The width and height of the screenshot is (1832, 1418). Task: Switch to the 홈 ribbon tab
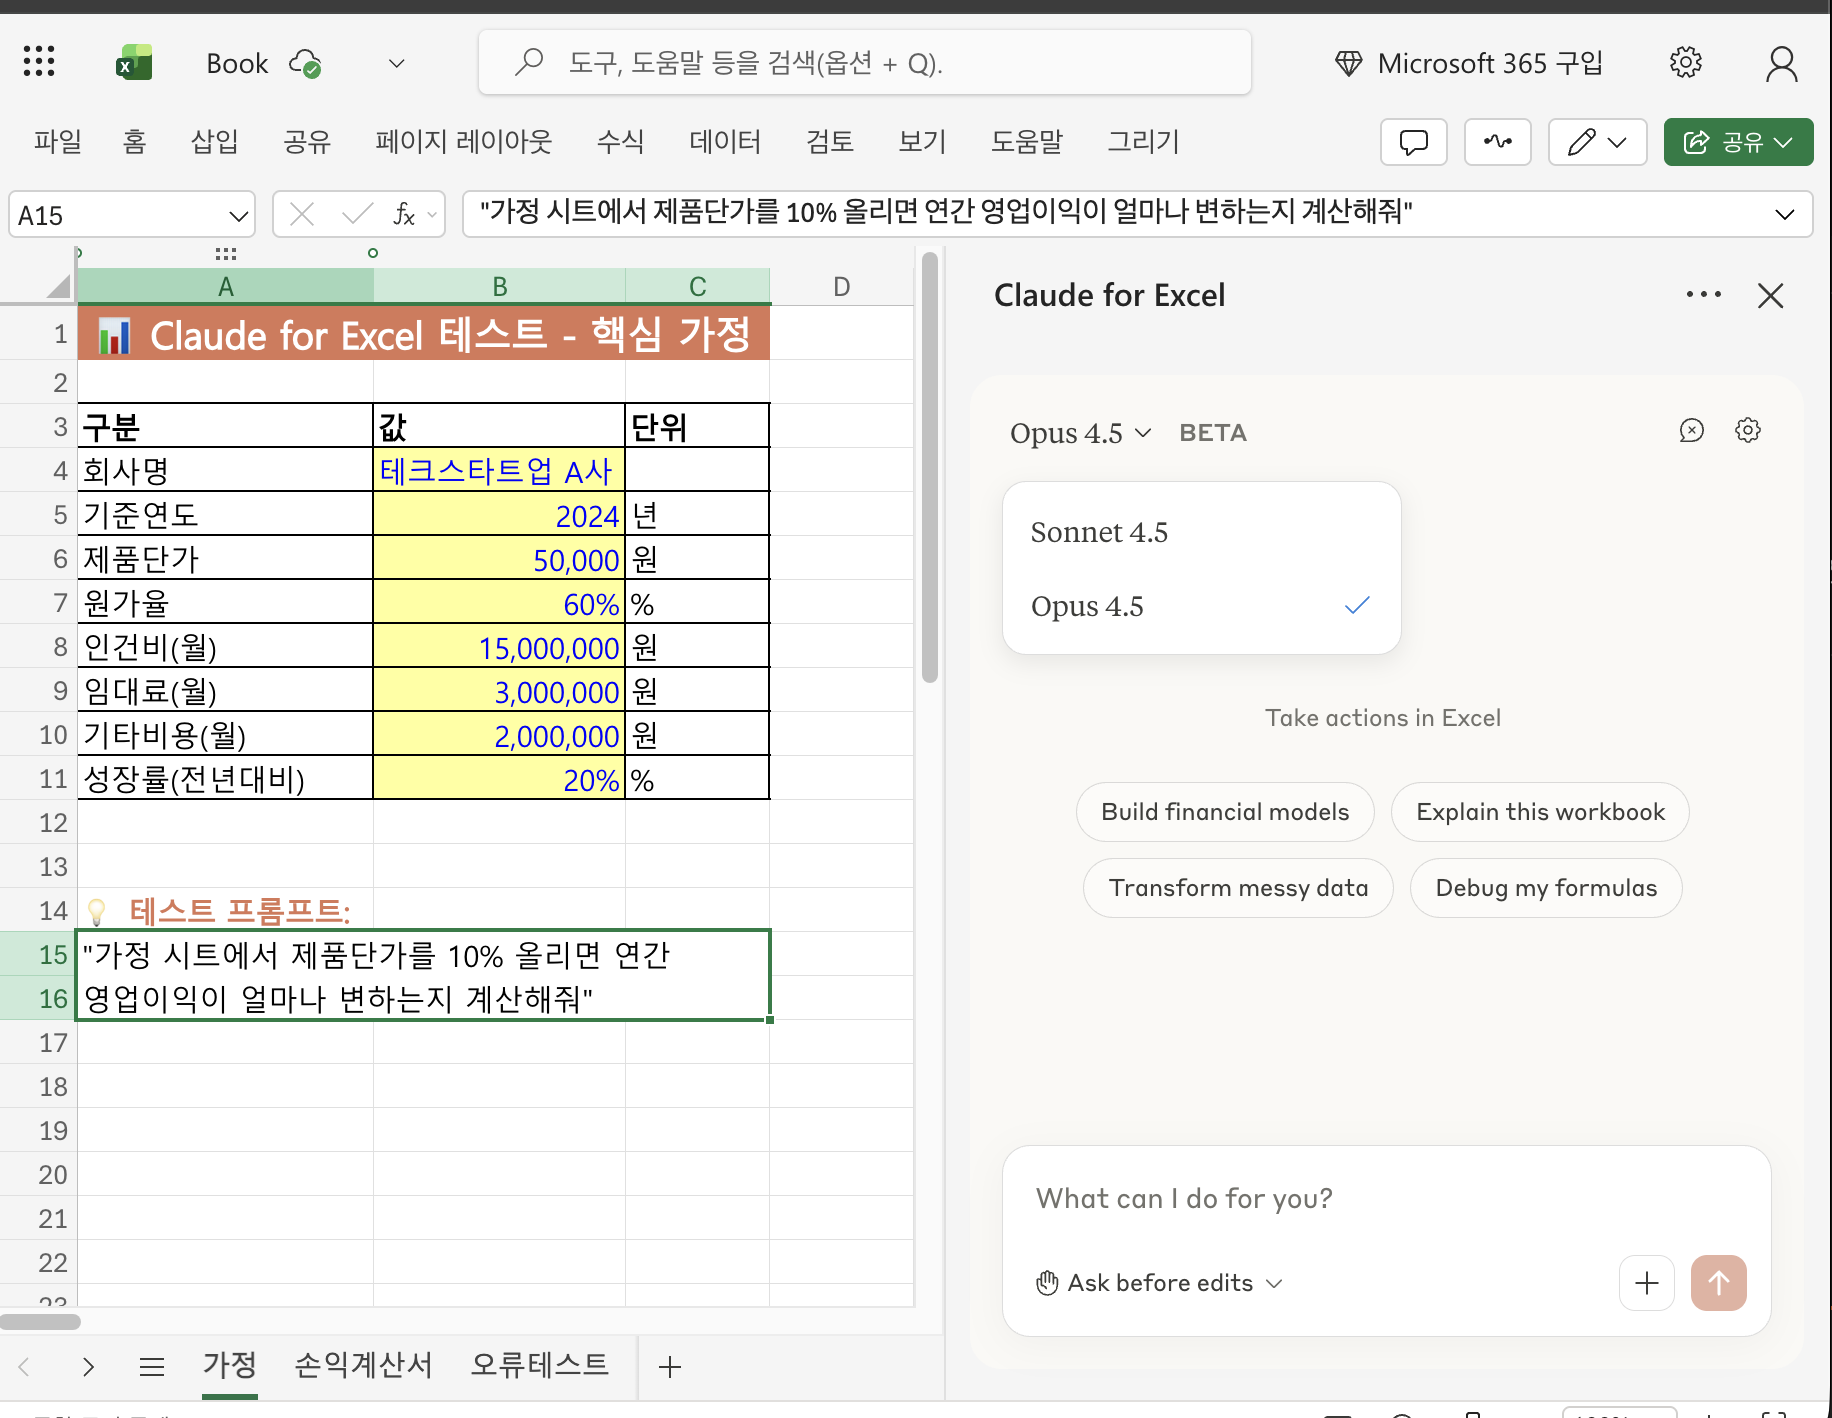coord(134,141)
